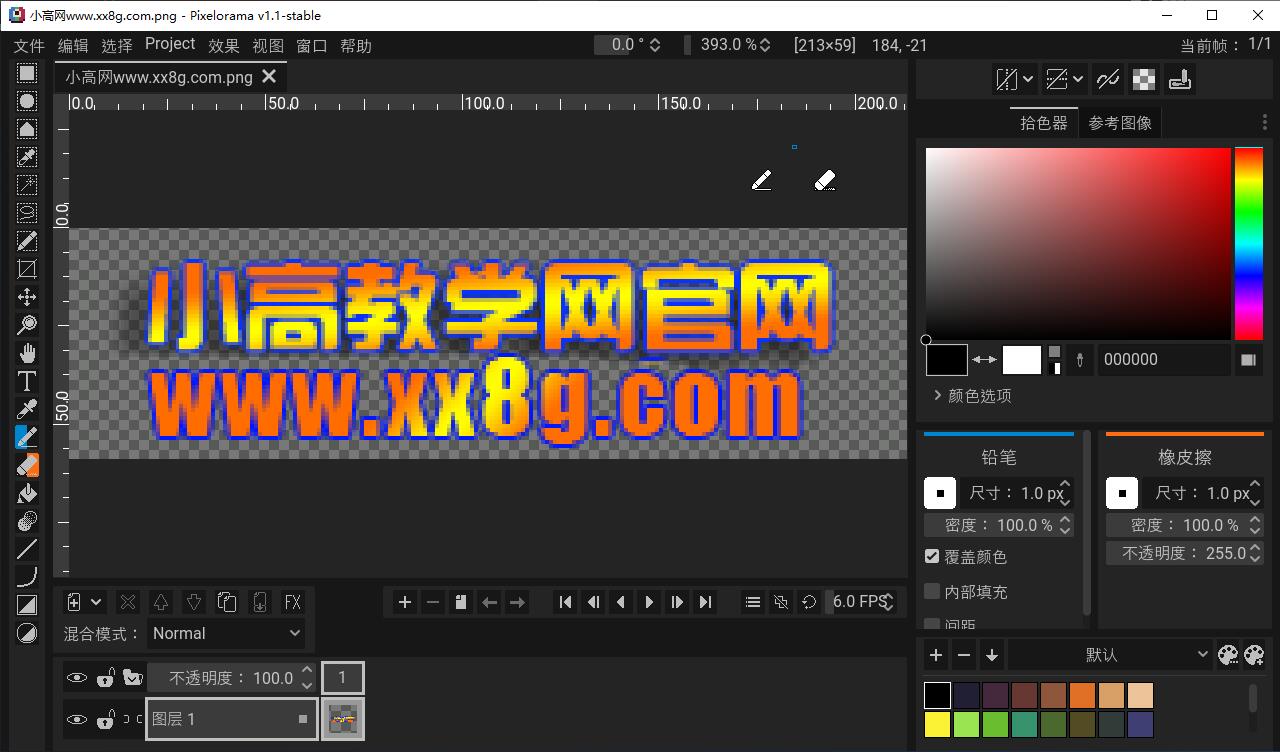Viewport: 1280px width, 752px height.
Task: Toggle animation loop mode
Action: tap(809, 602)
